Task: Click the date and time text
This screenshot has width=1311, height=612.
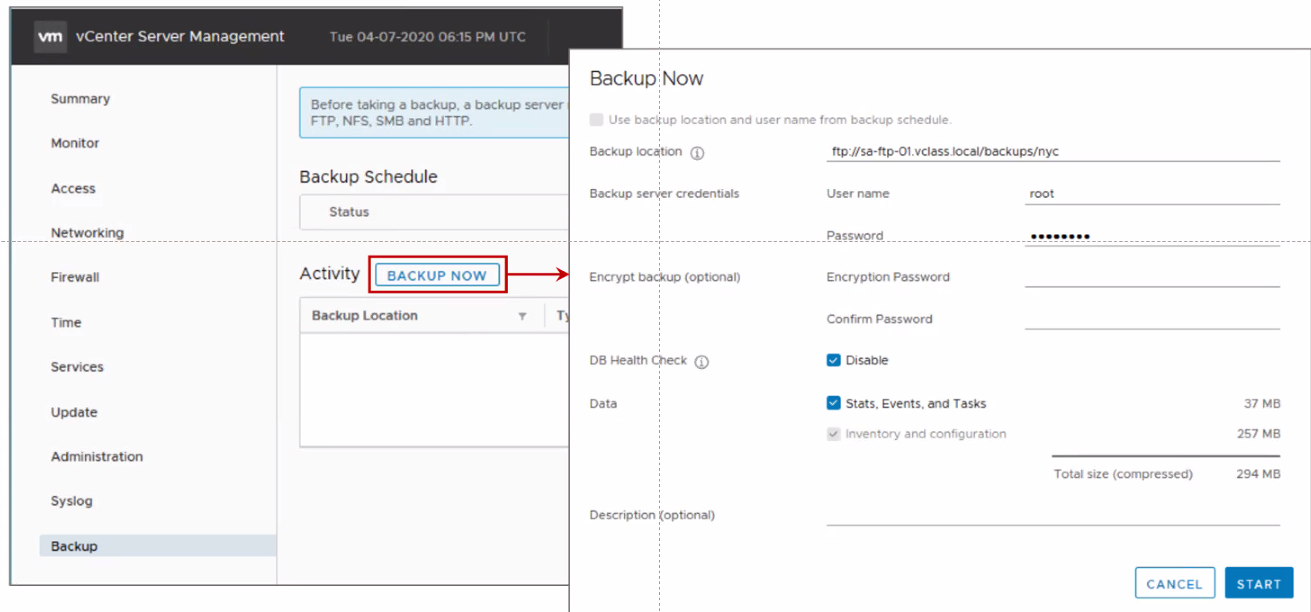Action: click(427, 37)
